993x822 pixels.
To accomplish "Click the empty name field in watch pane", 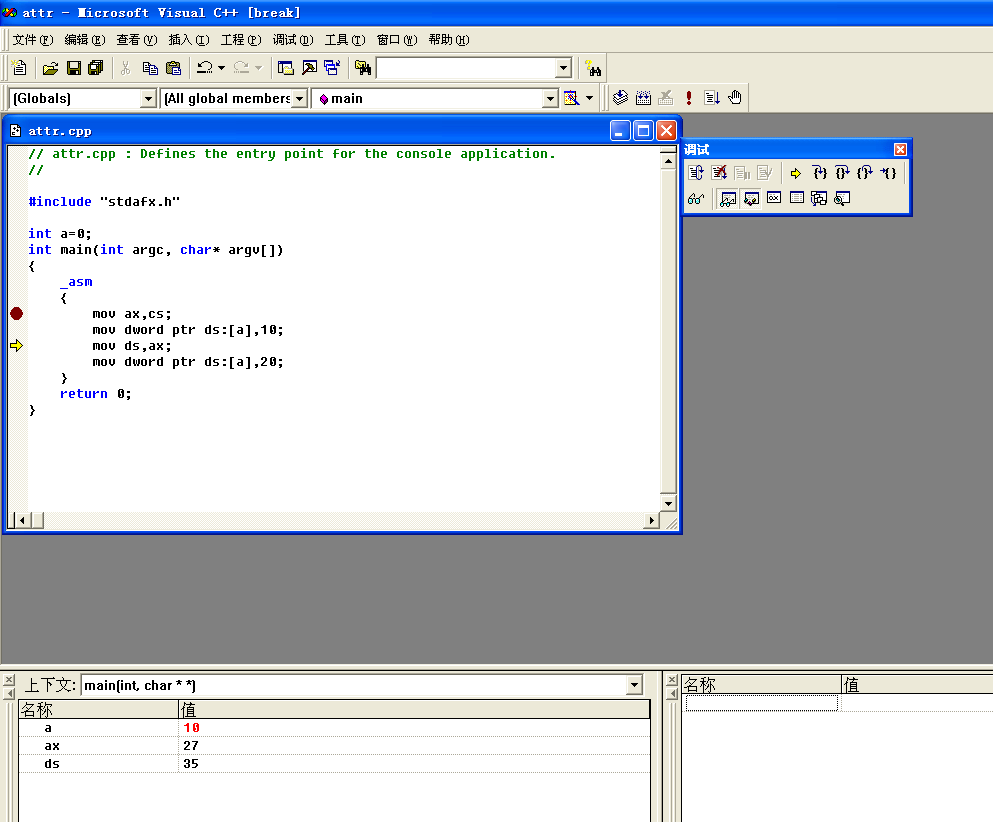I will click(761, 703).
